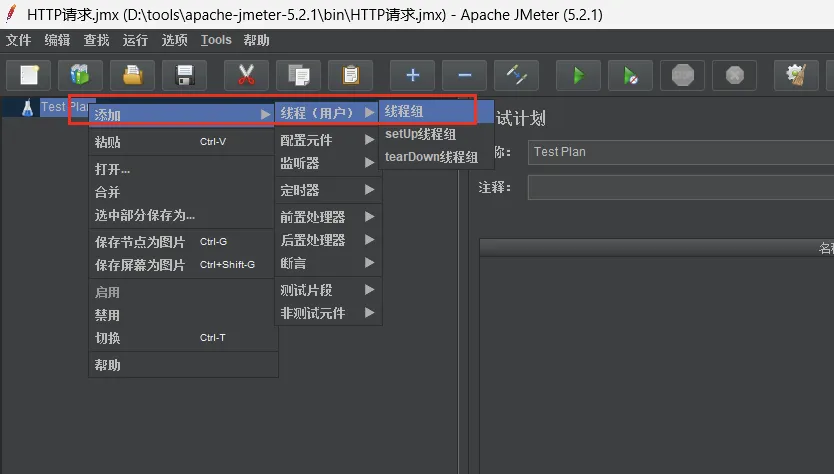
Task: Click the JMeter feather title icon
Action: [x=11, y=14]
